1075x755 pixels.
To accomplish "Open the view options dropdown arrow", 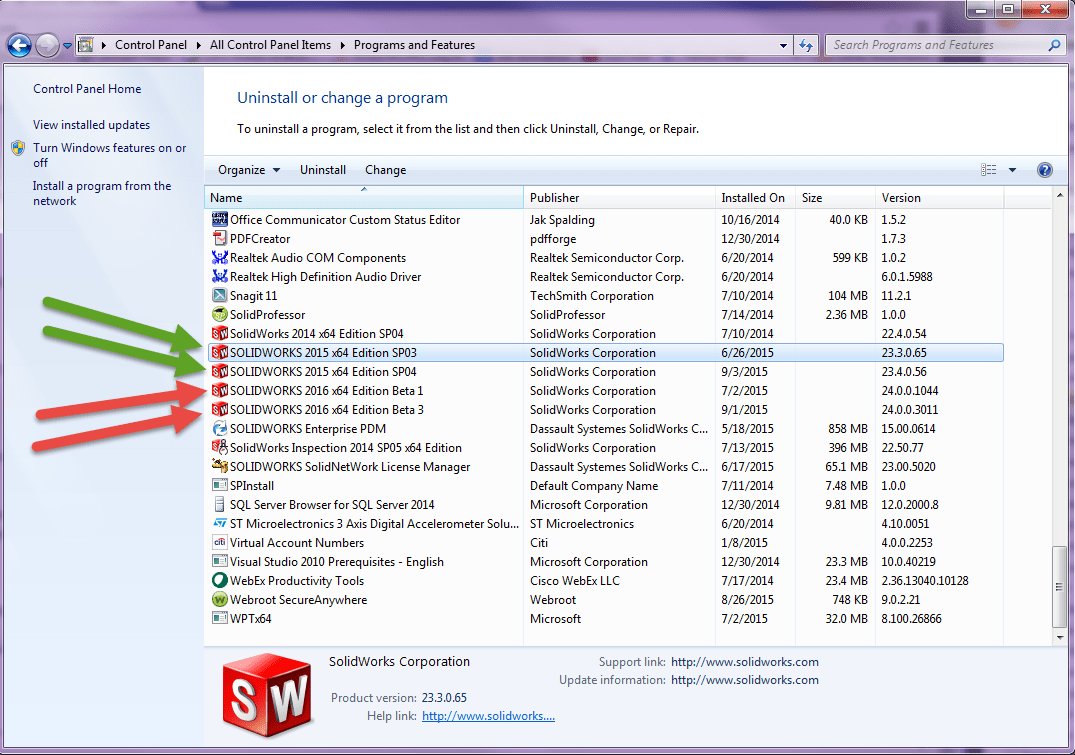I will 1012,170.
